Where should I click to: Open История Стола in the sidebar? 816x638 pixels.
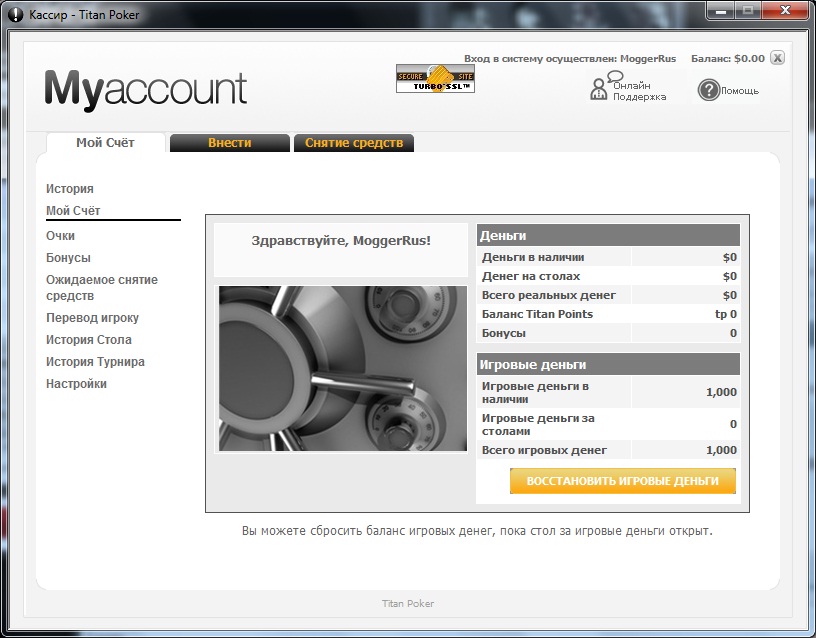click(89, 340)
